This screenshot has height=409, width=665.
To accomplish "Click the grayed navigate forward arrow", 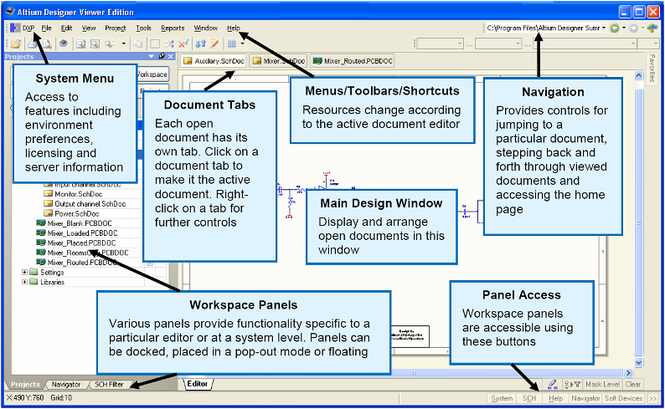I will (x=633, y=28).
